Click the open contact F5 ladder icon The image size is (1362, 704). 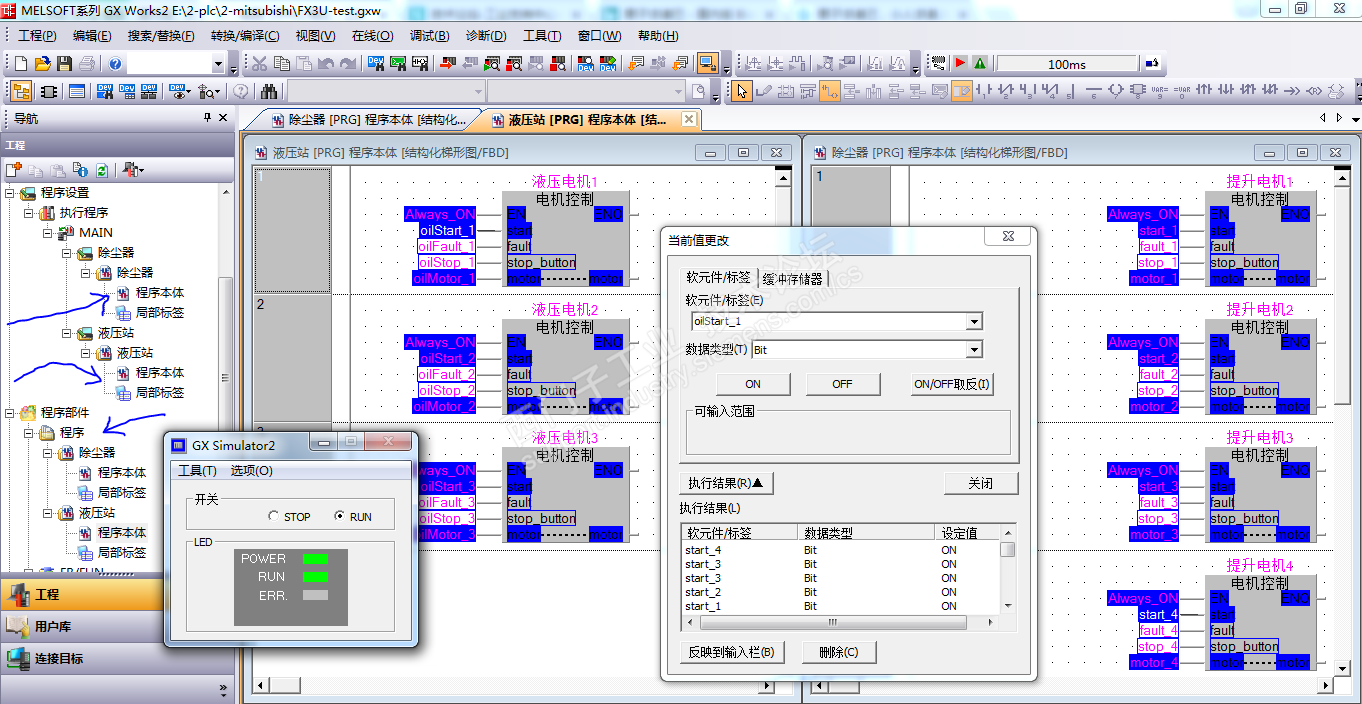[983, 91]
